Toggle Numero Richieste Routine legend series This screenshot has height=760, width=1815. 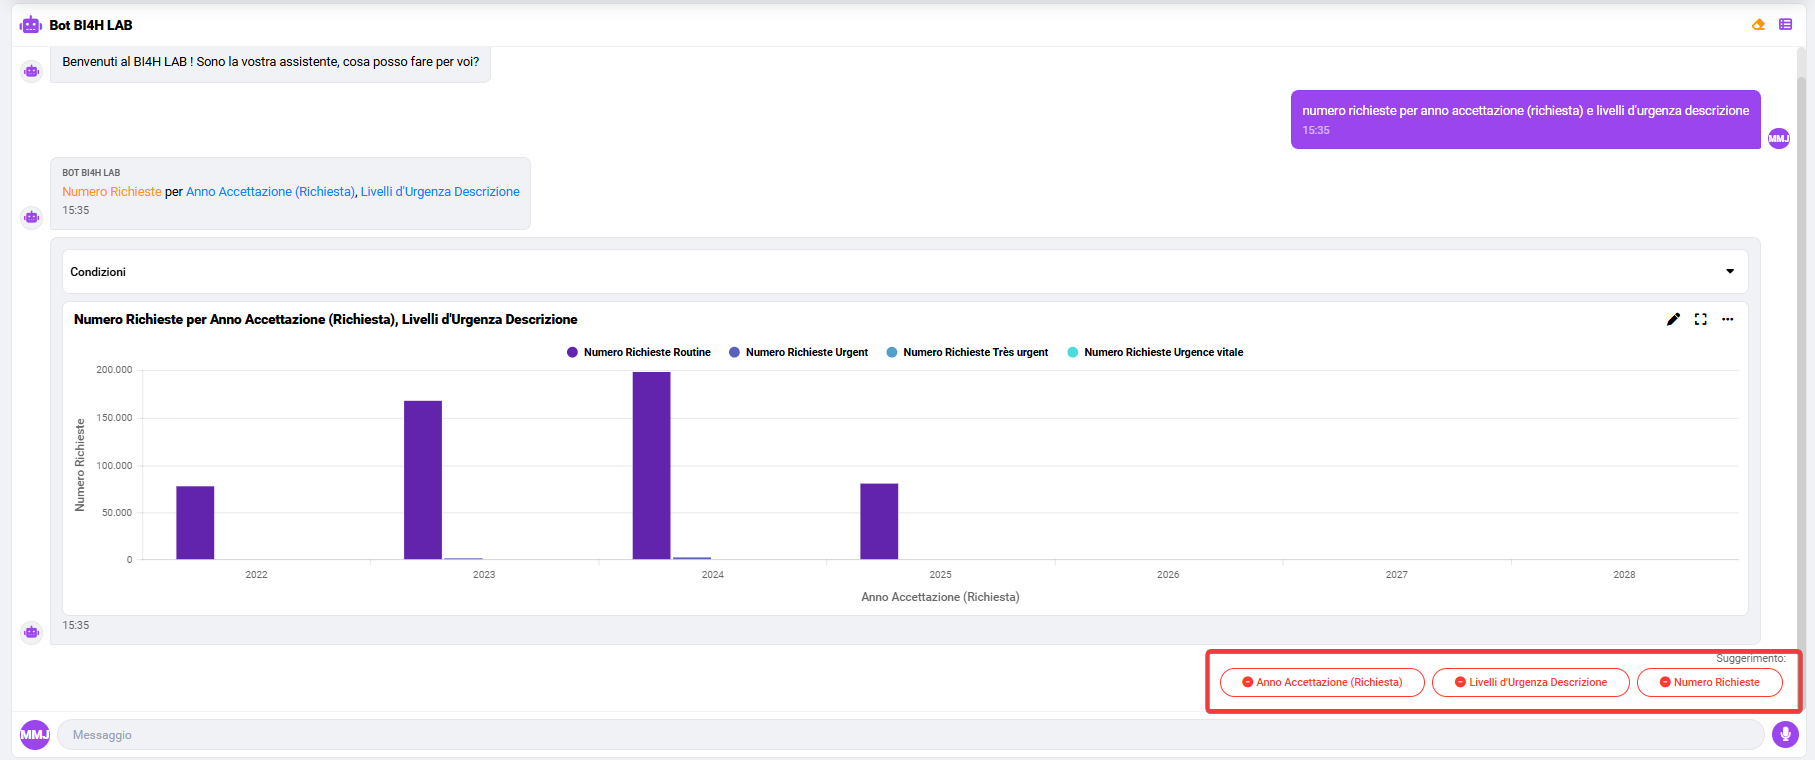tap(639, 352)
